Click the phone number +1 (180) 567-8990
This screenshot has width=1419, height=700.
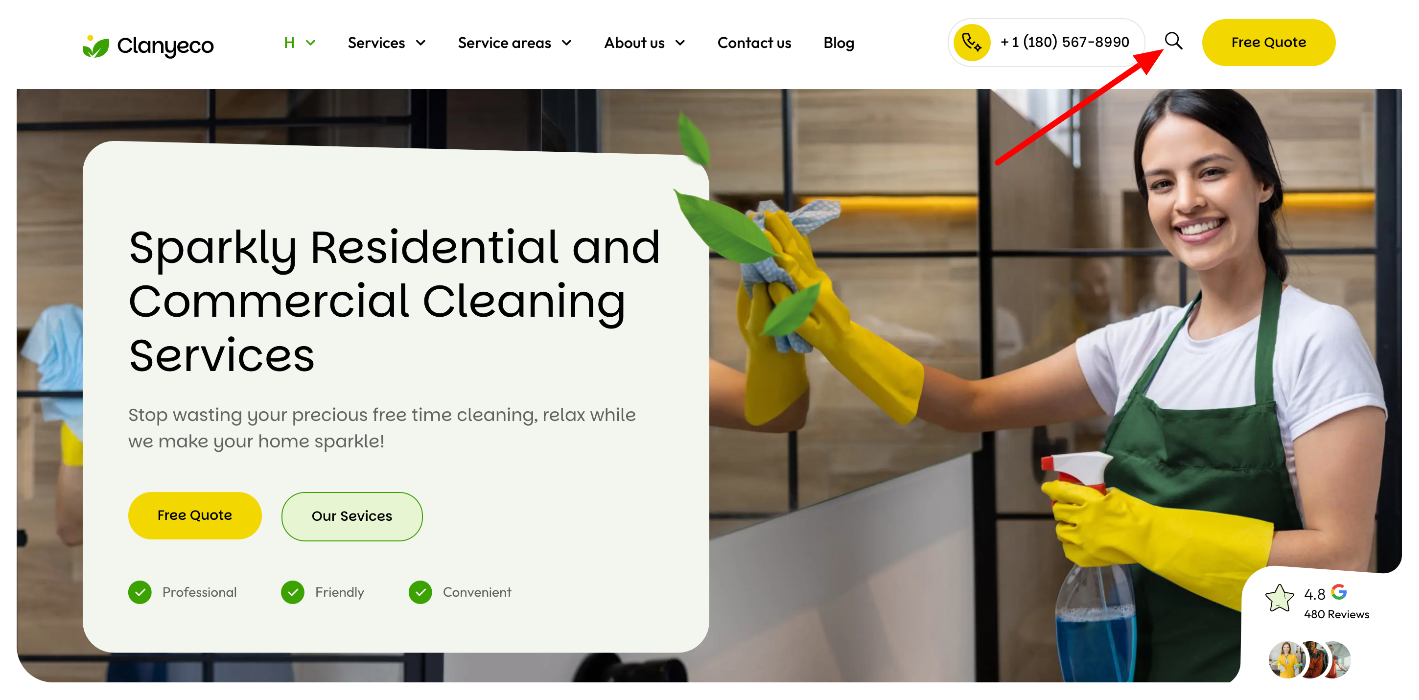(1065, 42)
